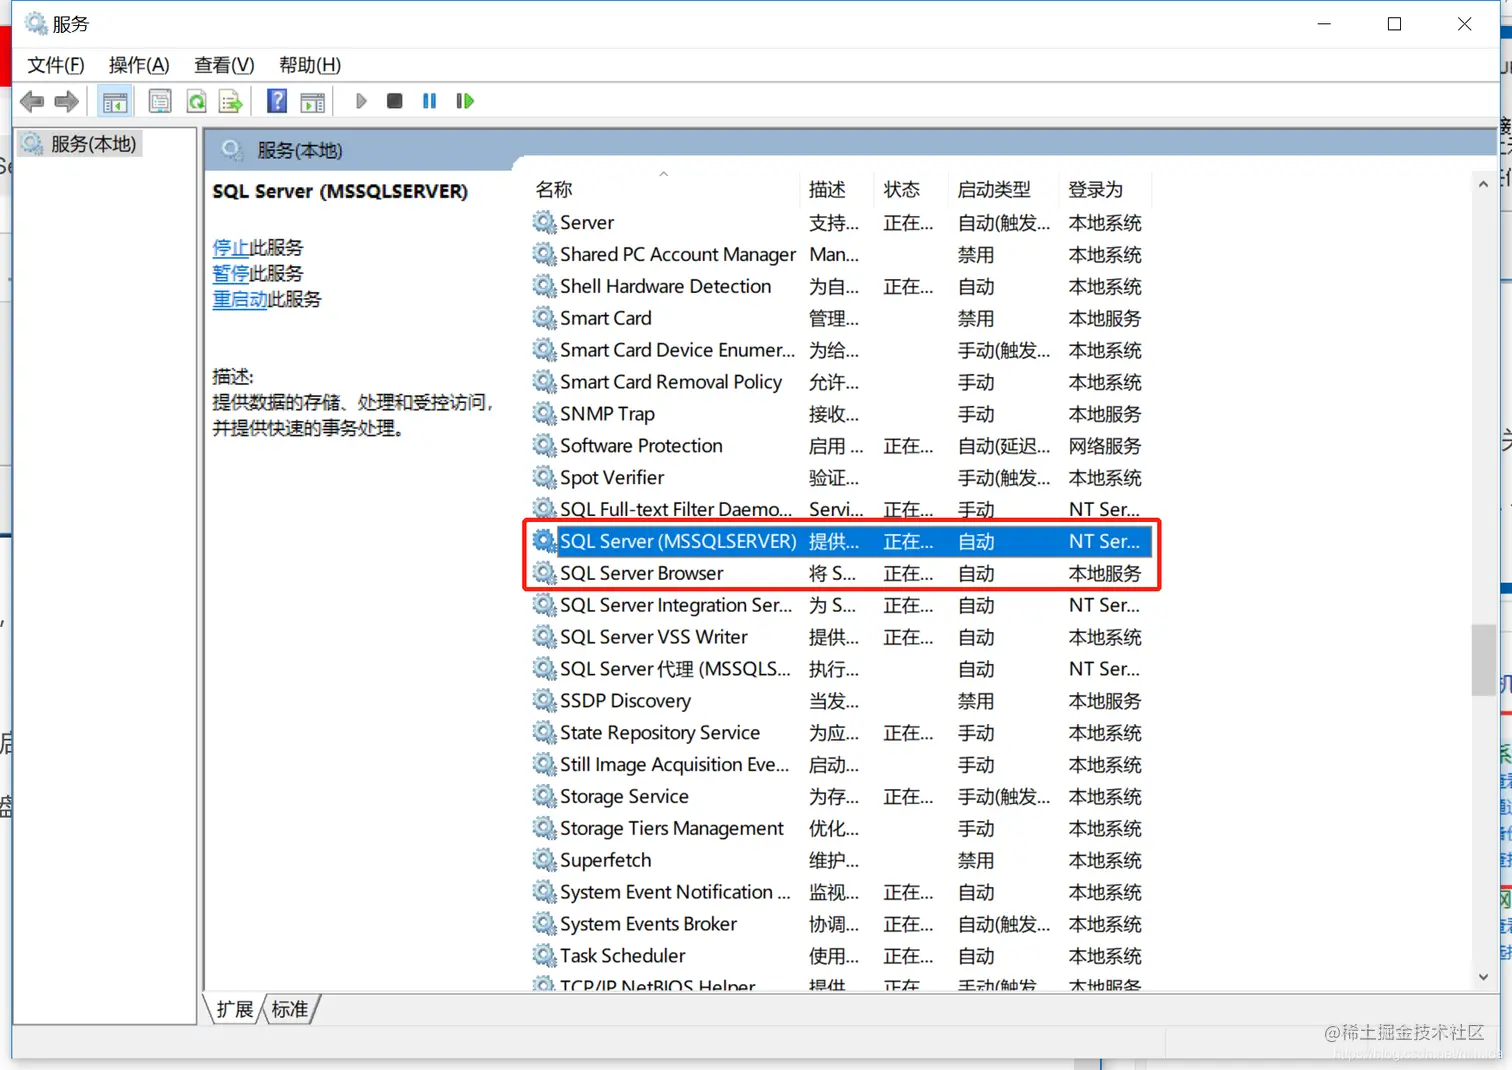Click the 重启动 link to restart service
The image size is (1512, 1070).
pos(239,299)
